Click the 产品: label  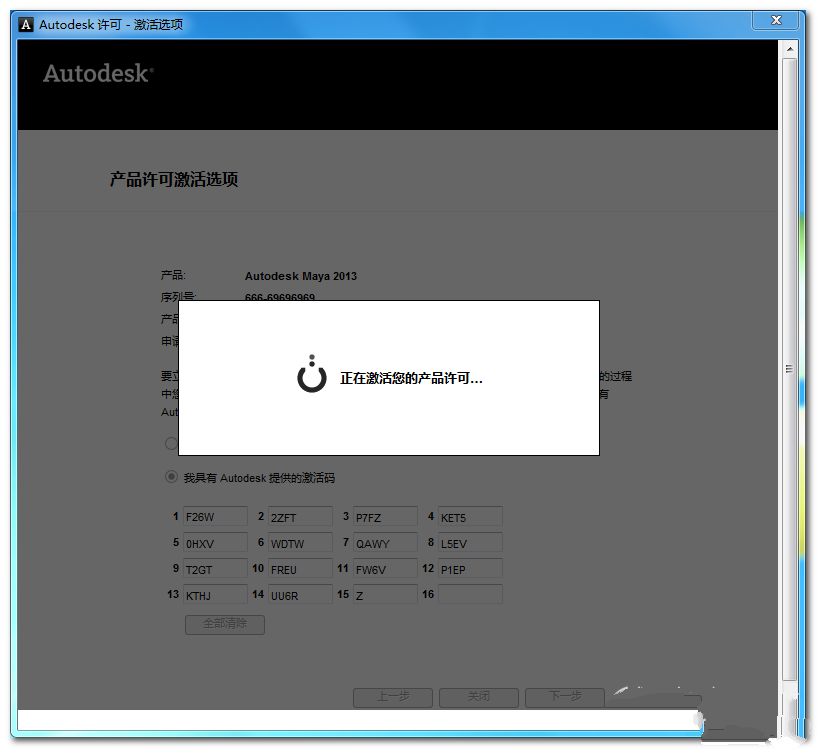[173, 275]
